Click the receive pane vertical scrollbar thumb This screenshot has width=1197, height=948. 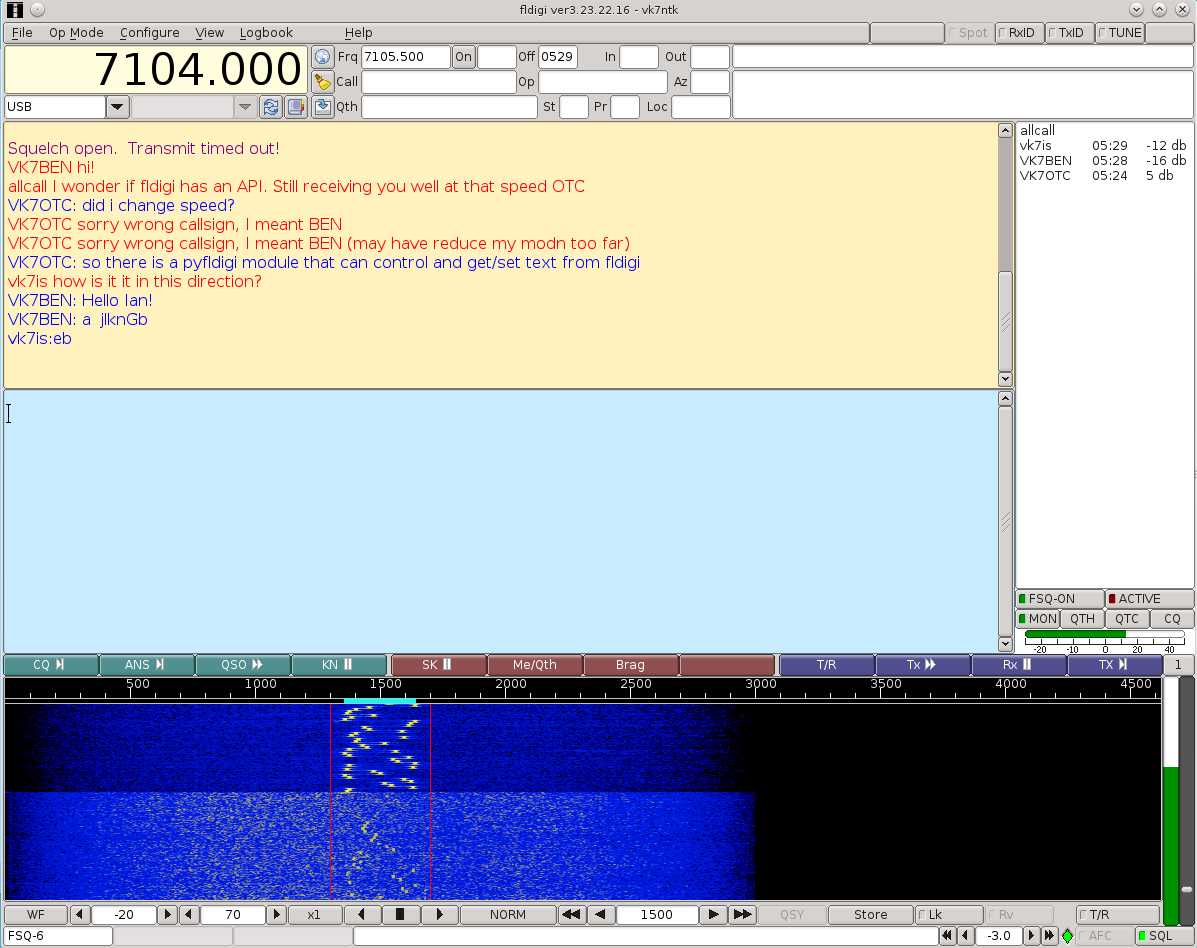pyautogui.click(x=1005, y=321)
